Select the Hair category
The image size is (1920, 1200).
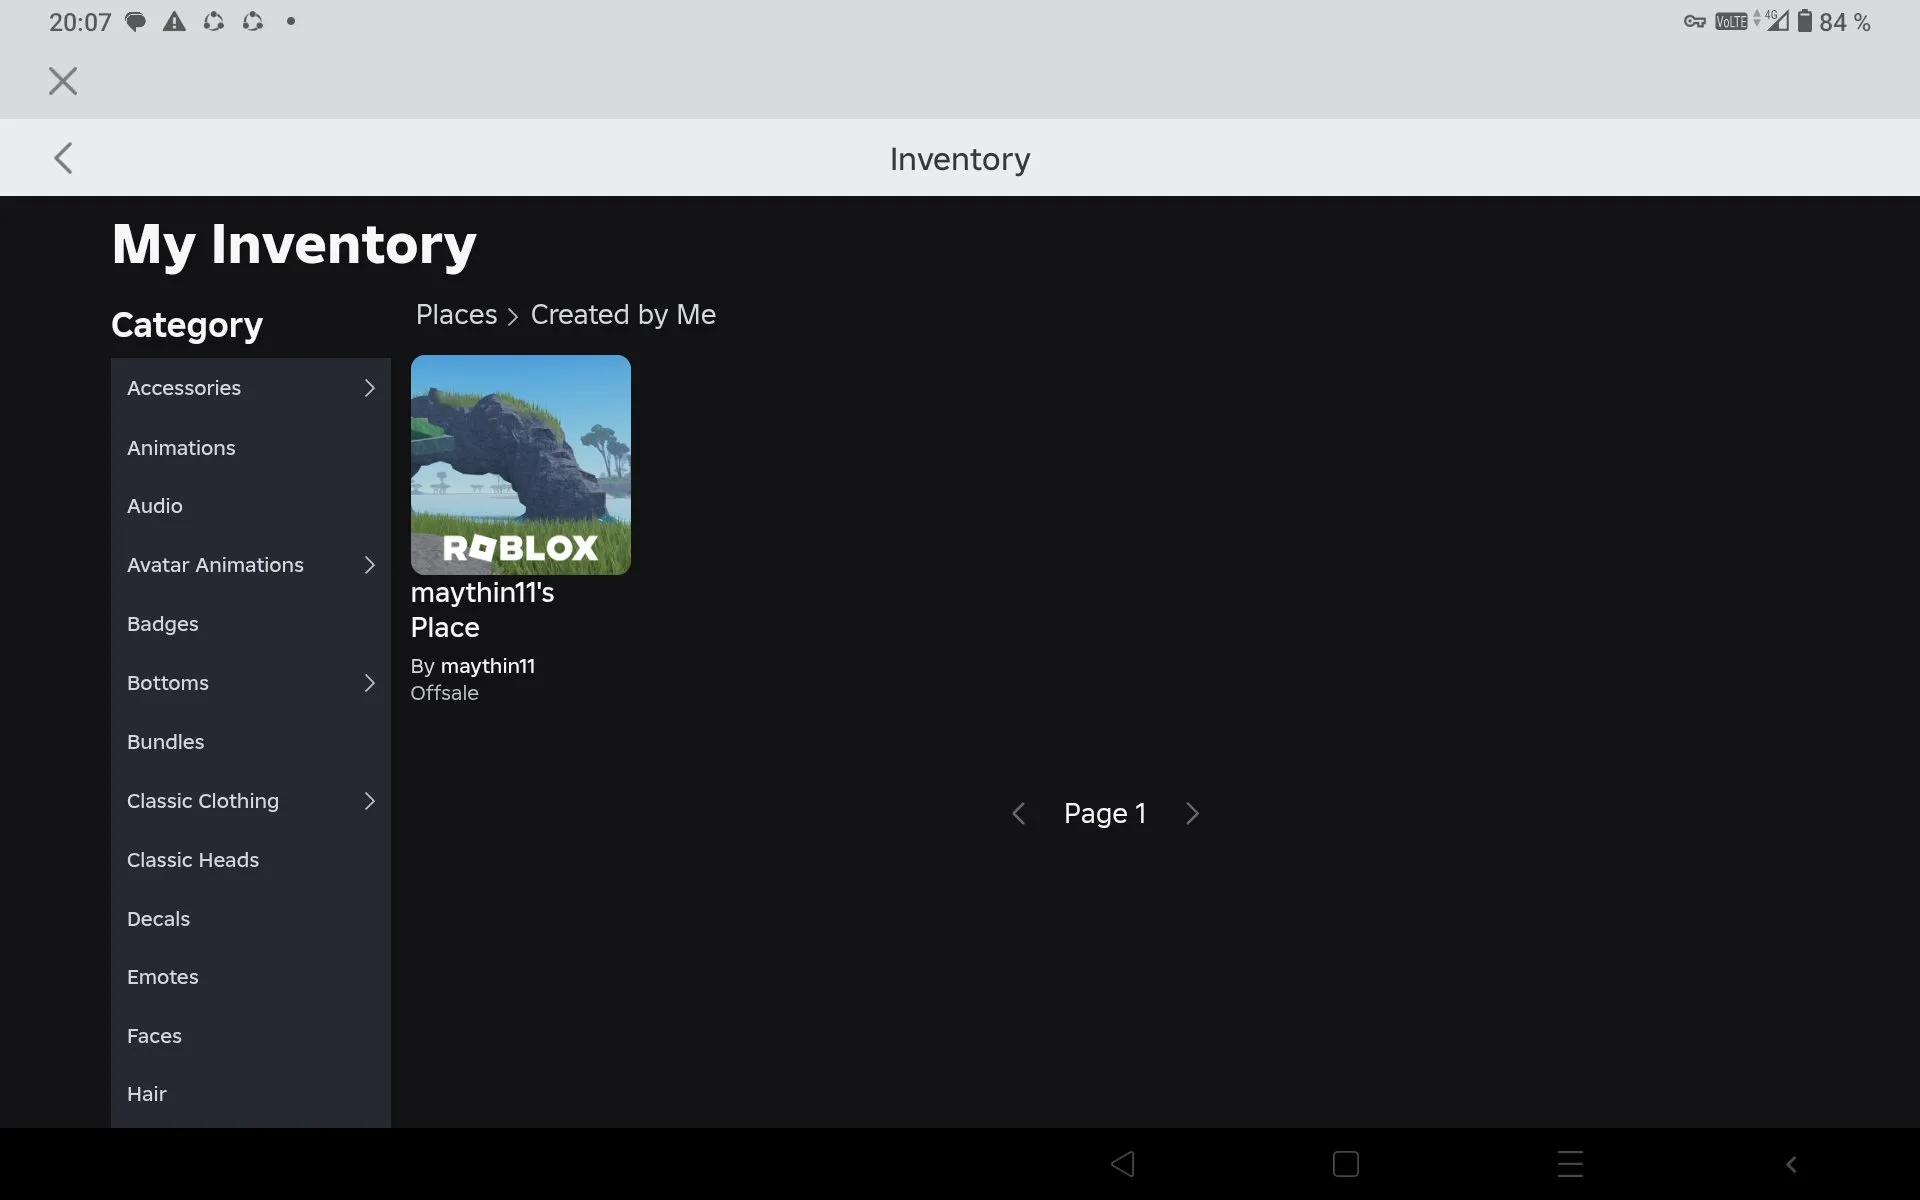[147, 1094]
